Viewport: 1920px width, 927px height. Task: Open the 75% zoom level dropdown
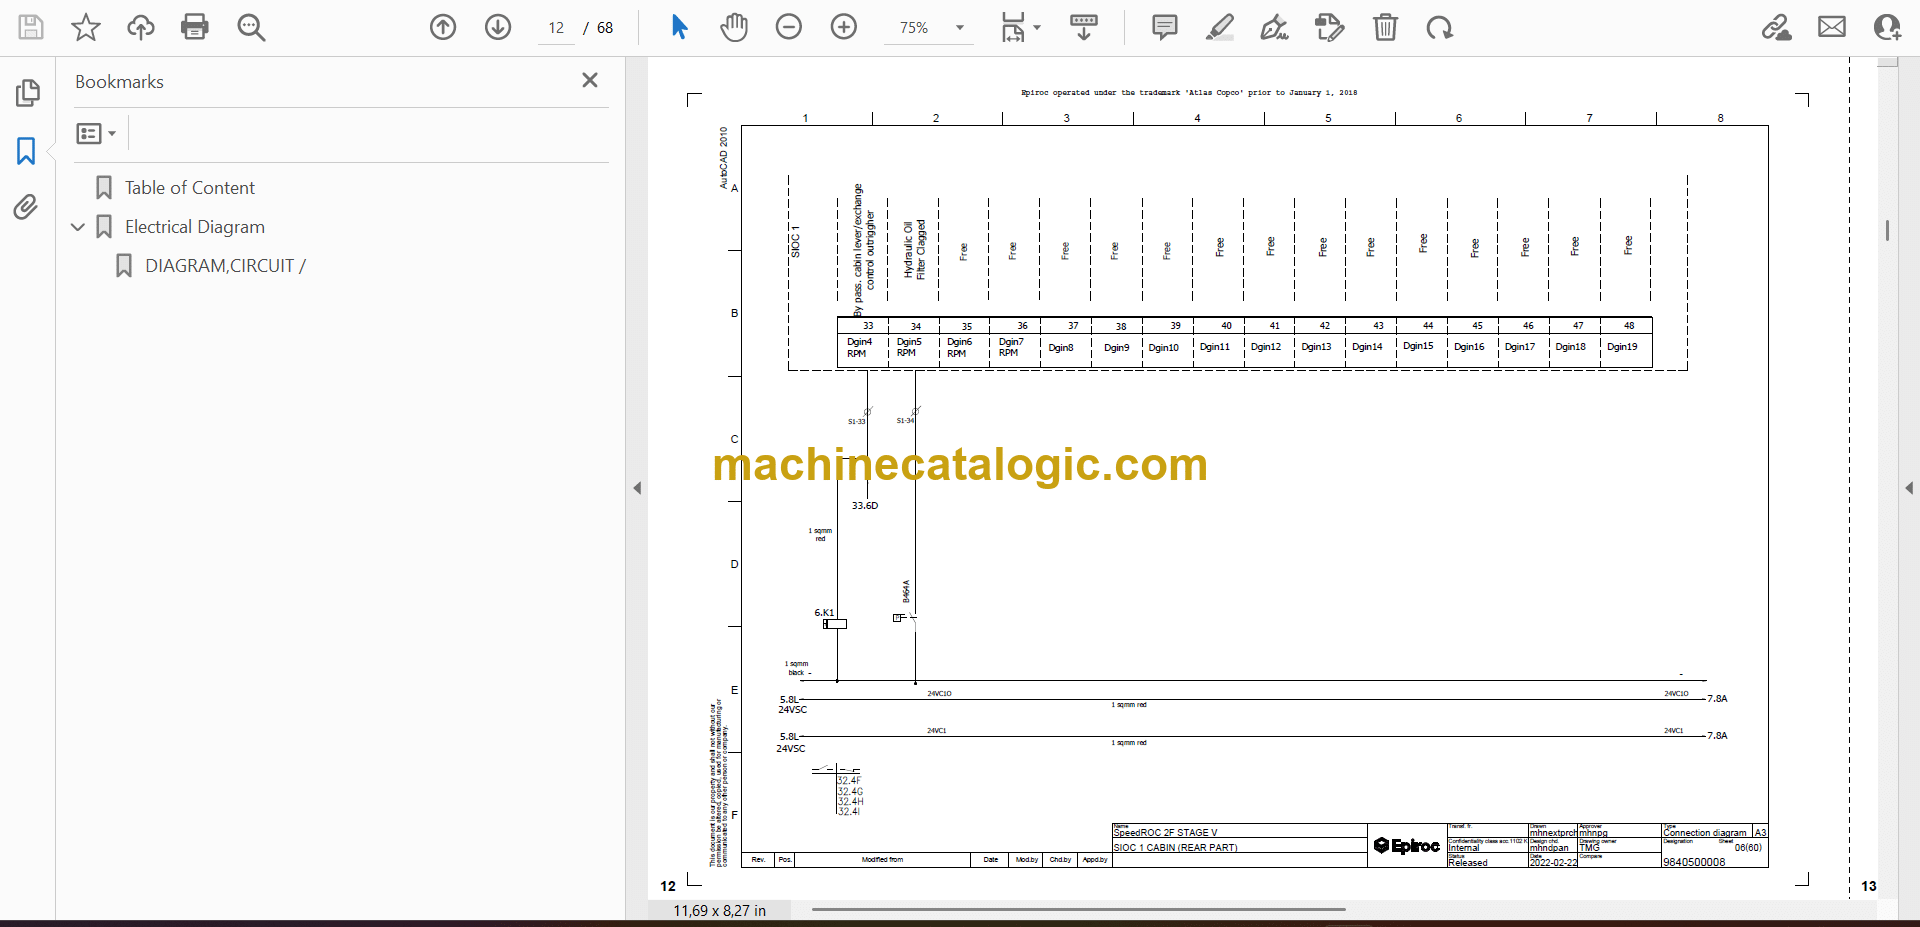[x=959, y=28]
